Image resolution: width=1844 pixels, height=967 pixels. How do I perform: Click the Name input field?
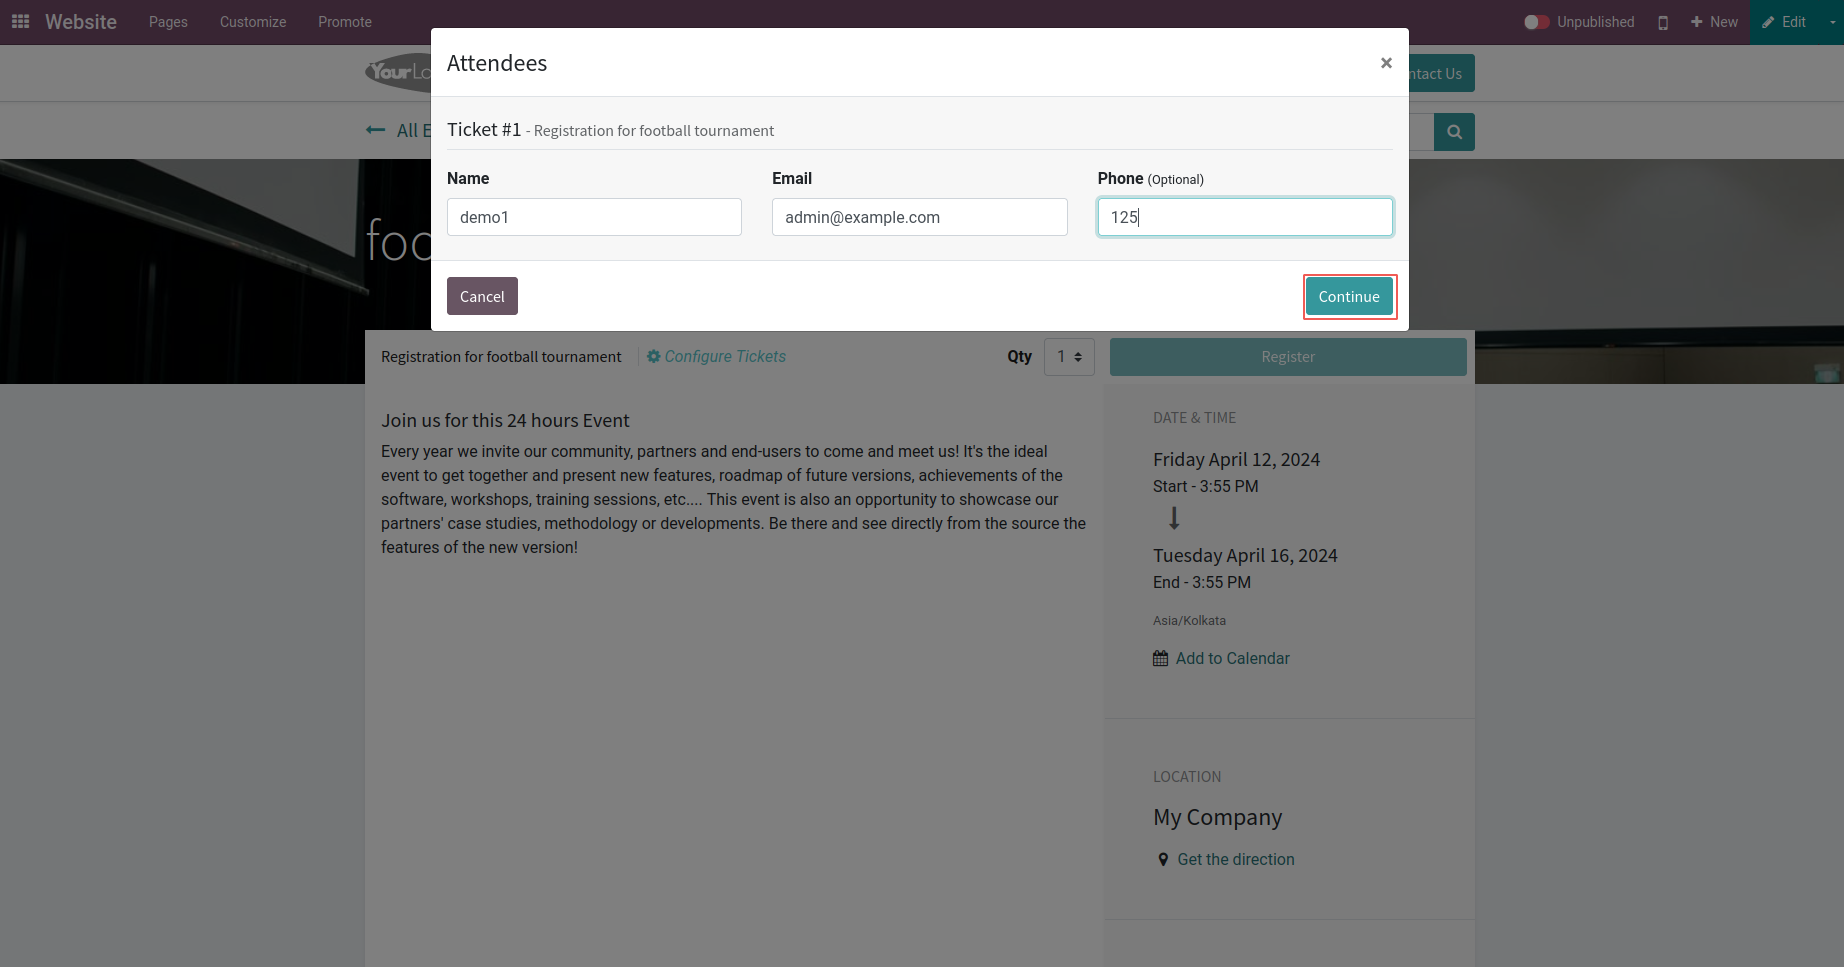[x=594, y=217]
